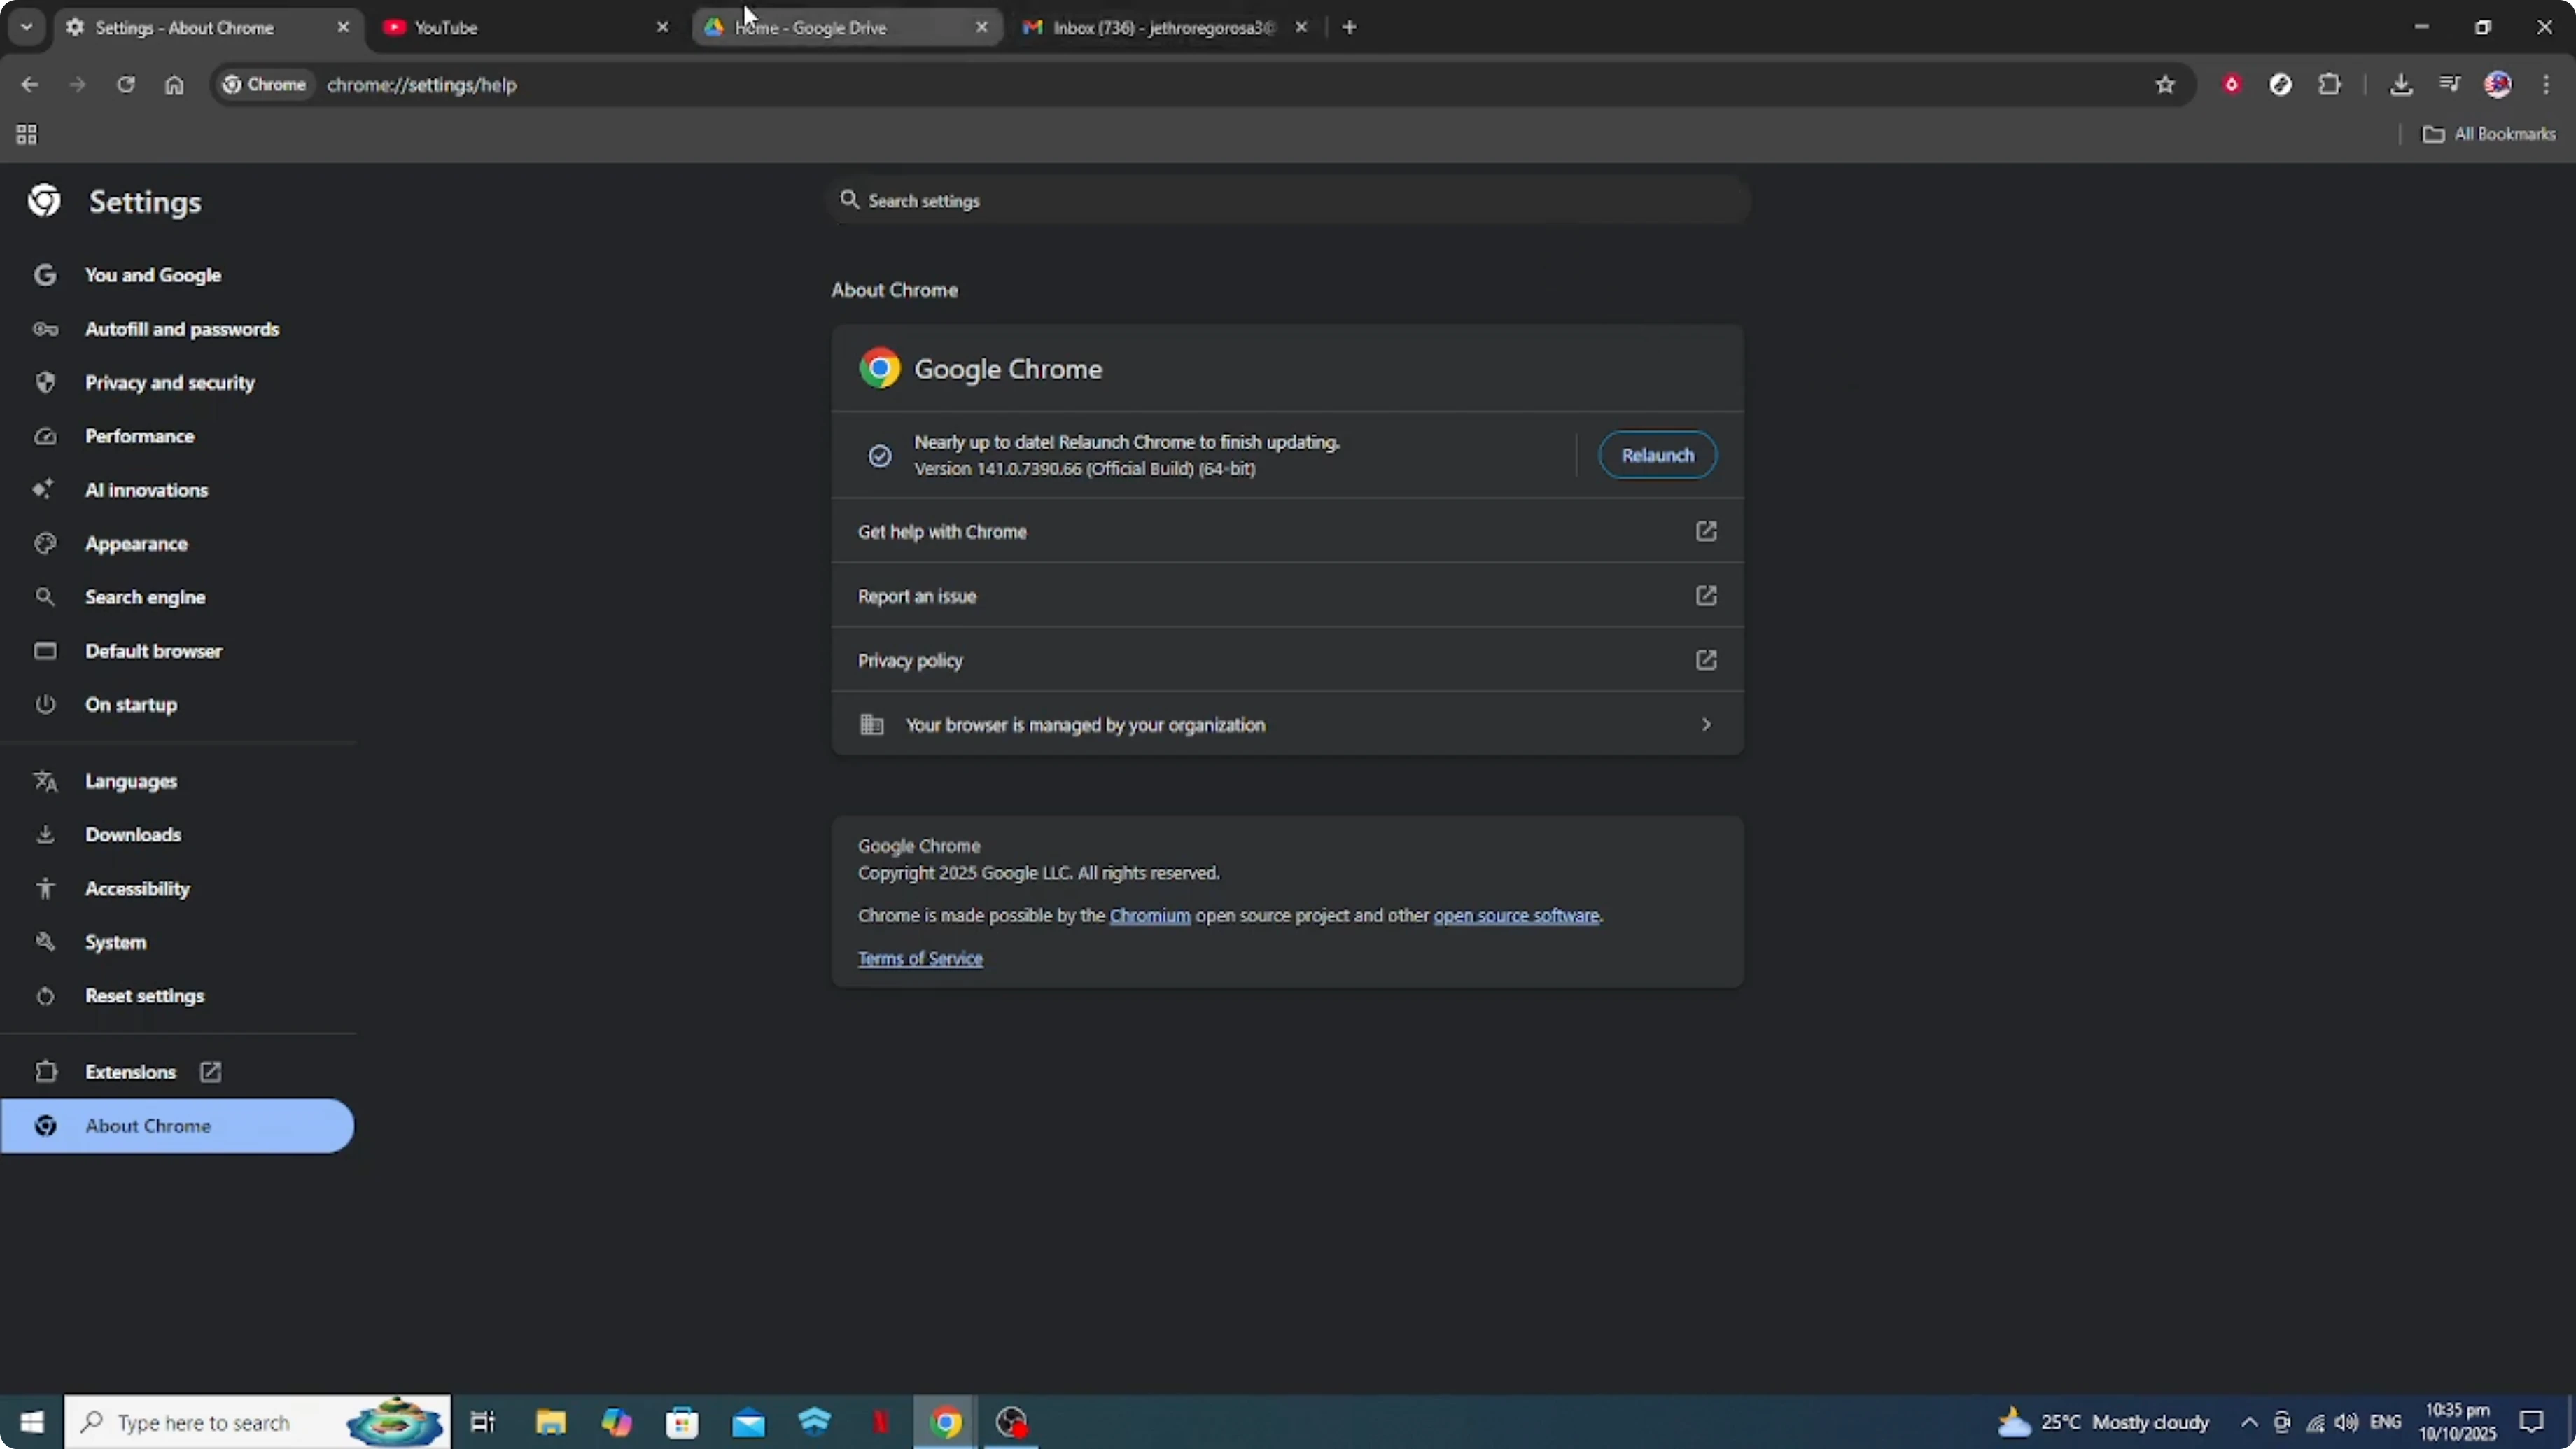Screen dimensions: 2576x1449
Task: Open Microsoft Store from taskbar
Action: tap(682, 1422)
